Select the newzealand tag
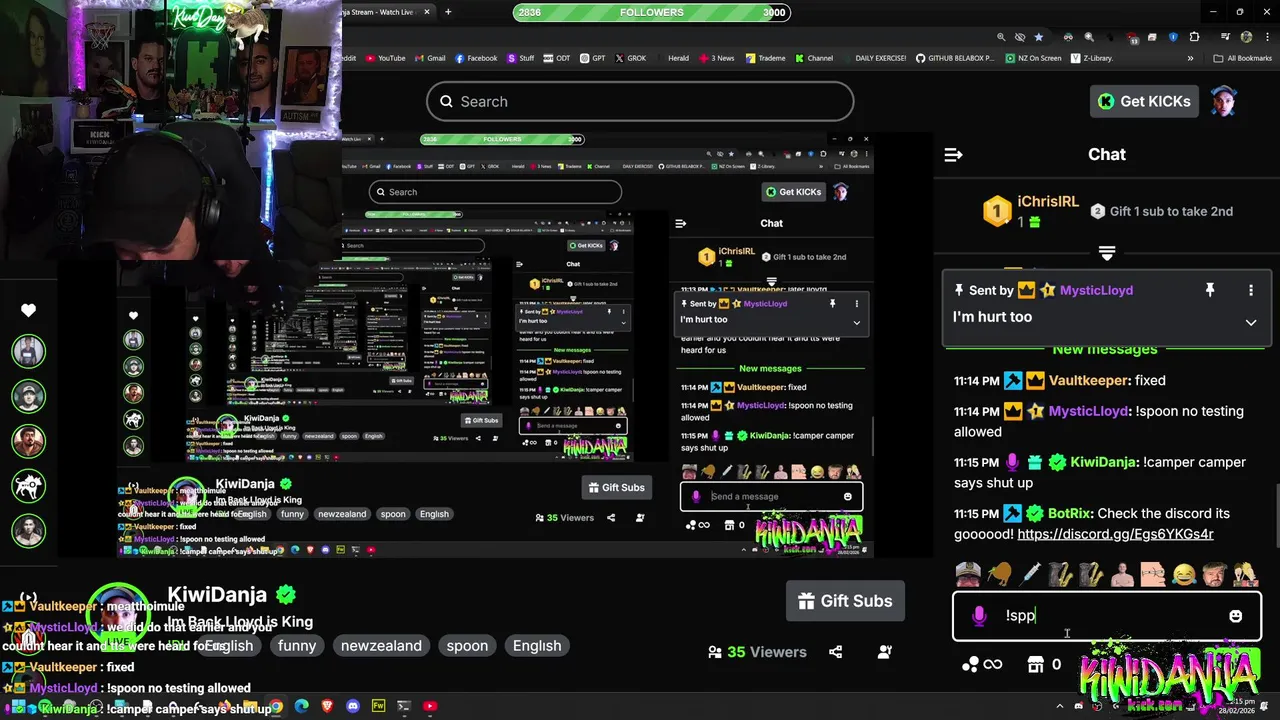 tap(381, 645)
